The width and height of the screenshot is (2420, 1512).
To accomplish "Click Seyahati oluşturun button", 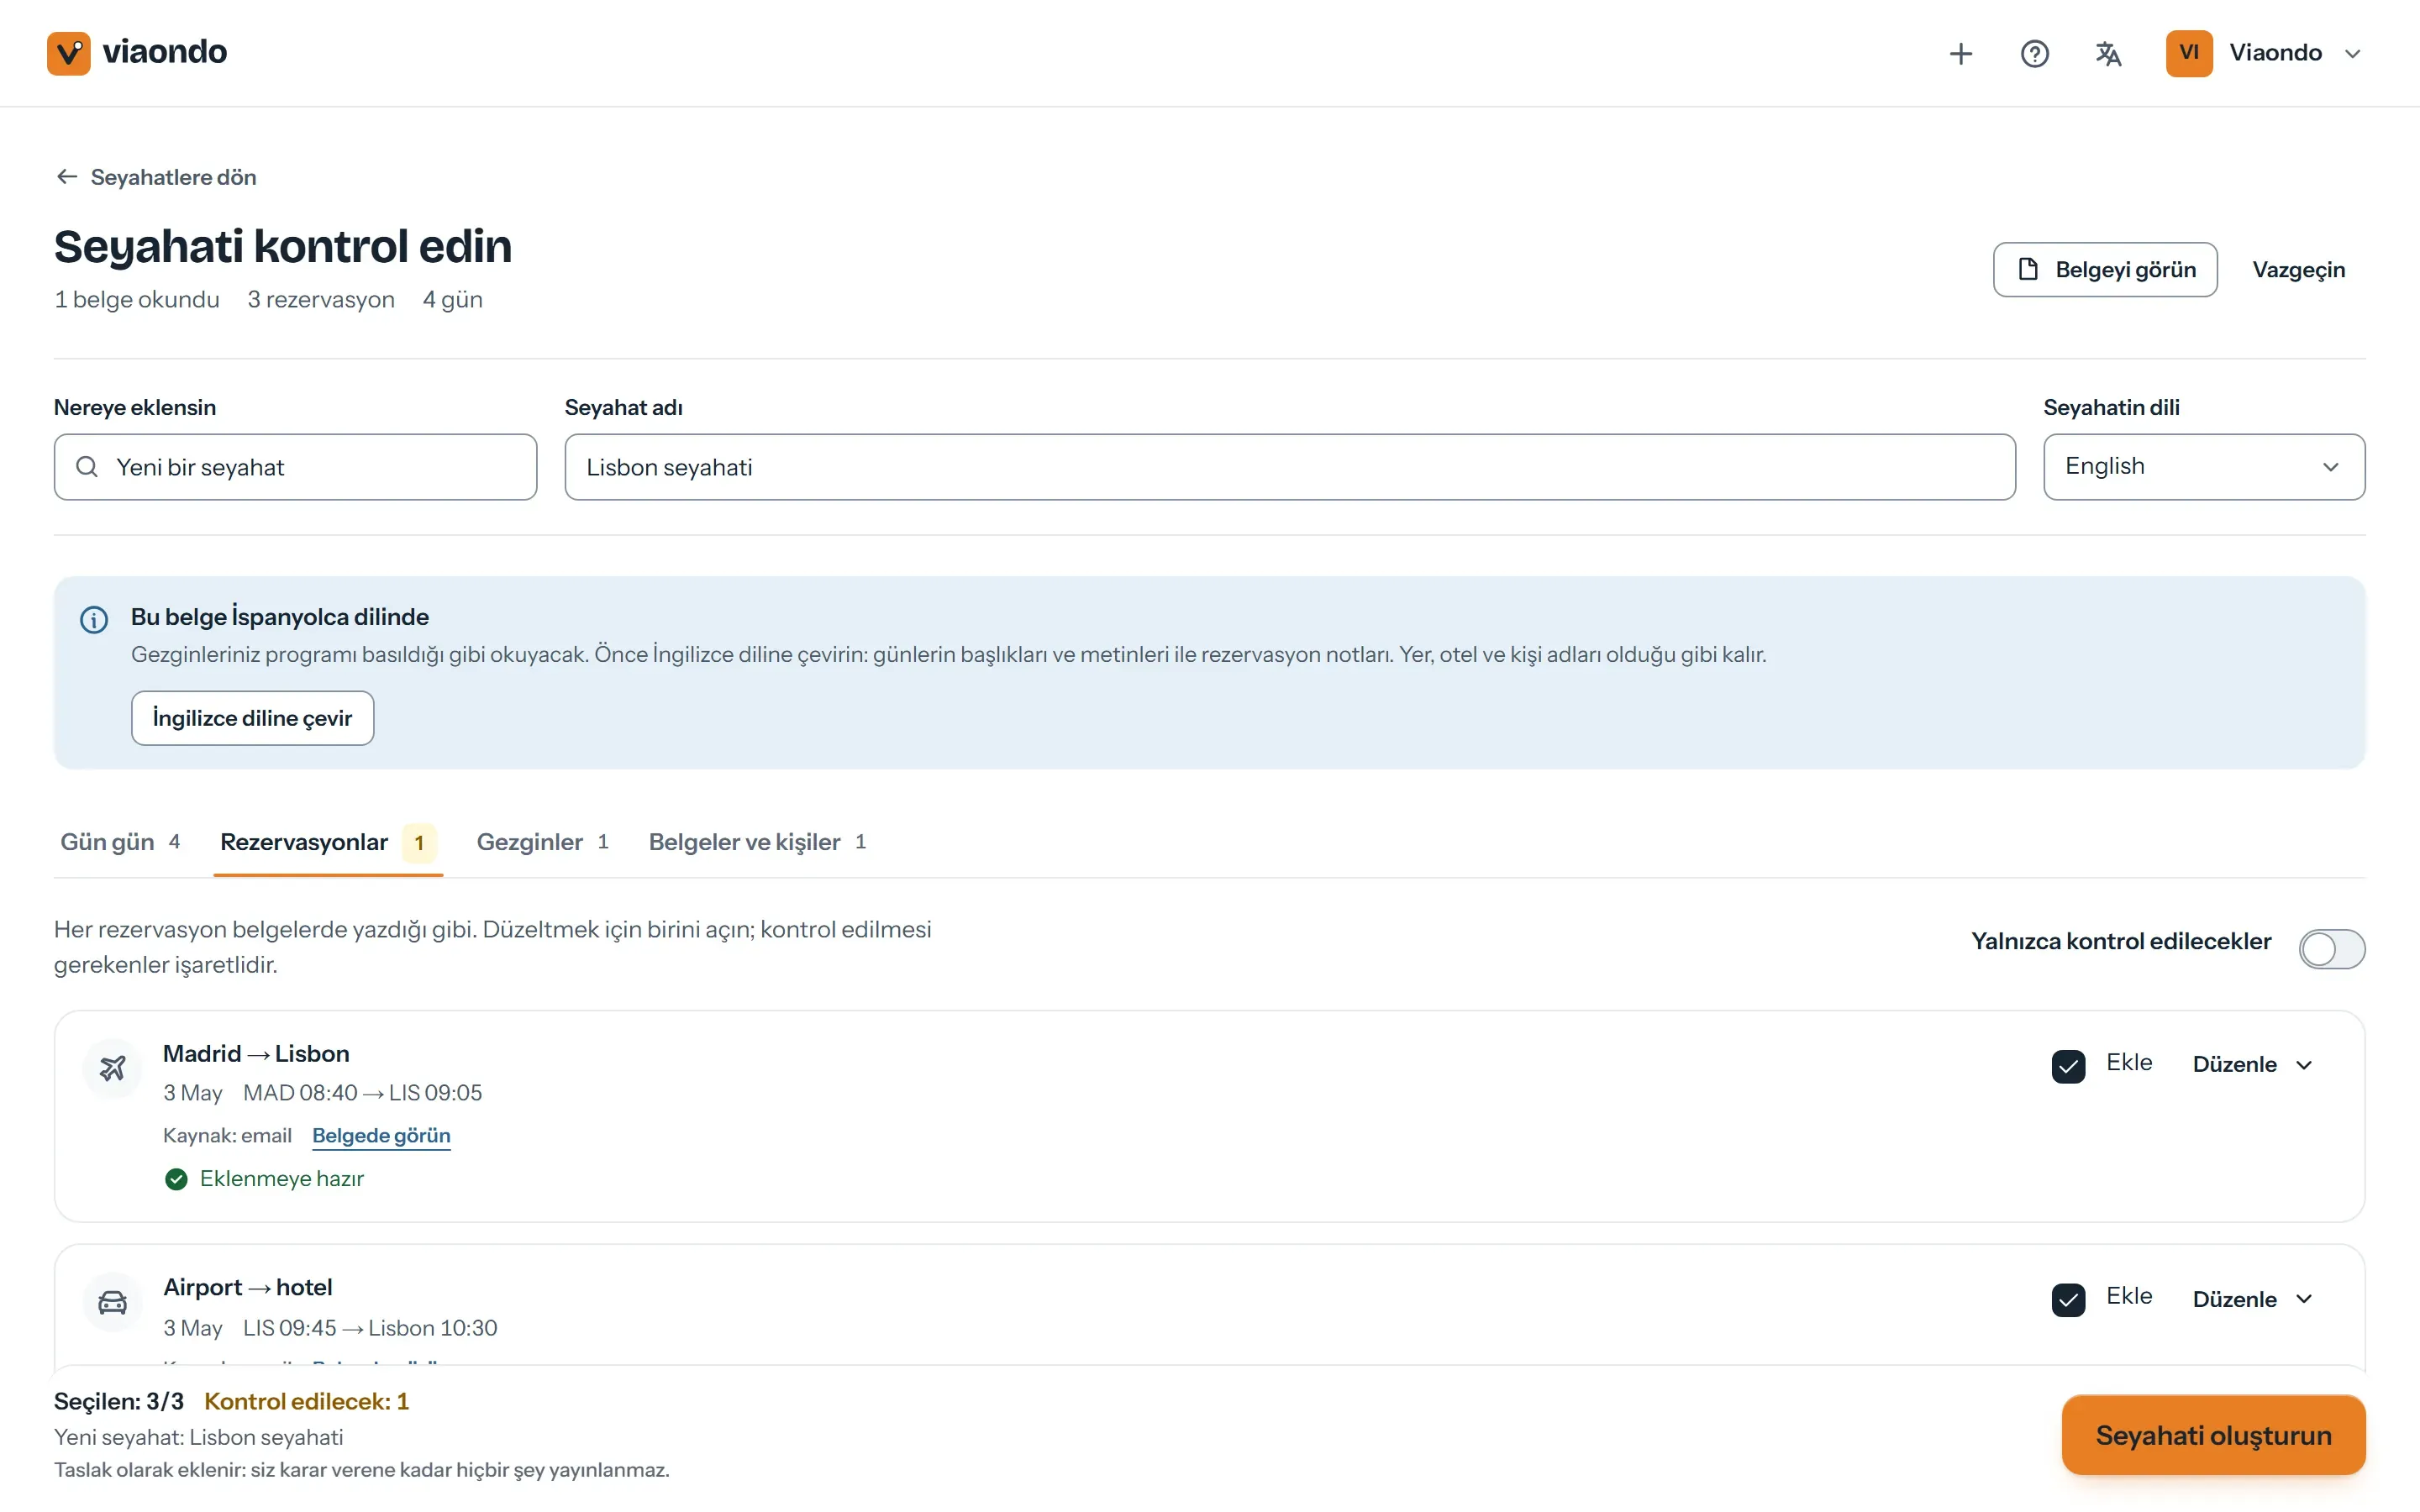I will click(2213, 1435).
